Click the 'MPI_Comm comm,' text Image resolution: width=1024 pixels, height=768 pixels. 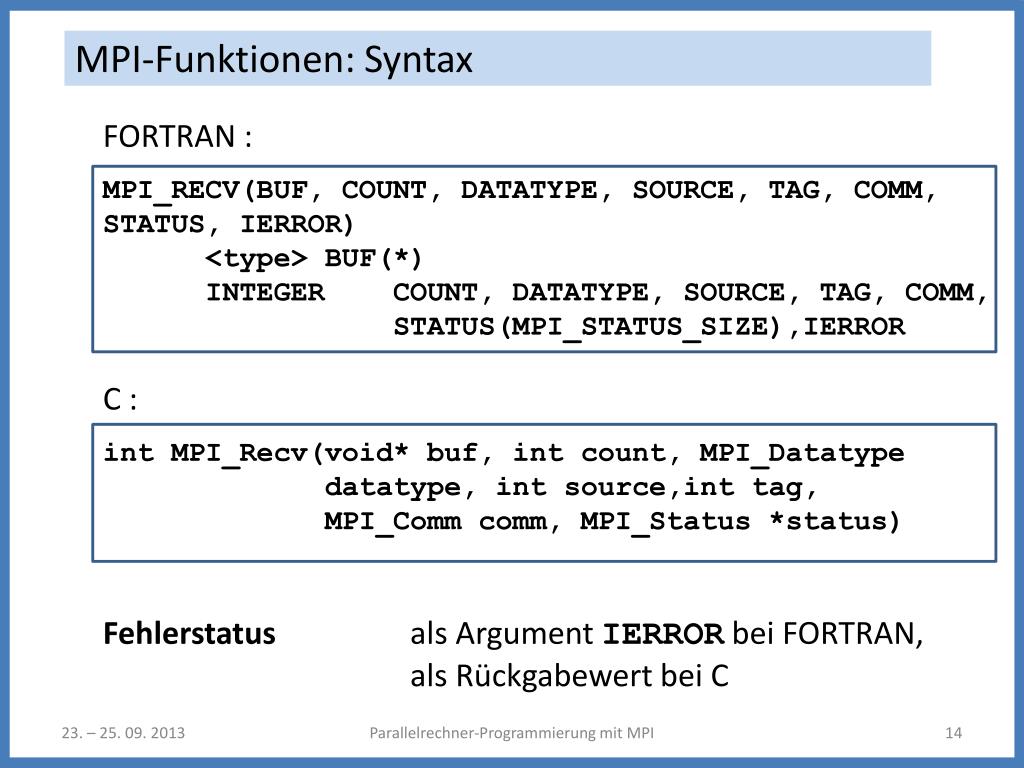(442, 522)
